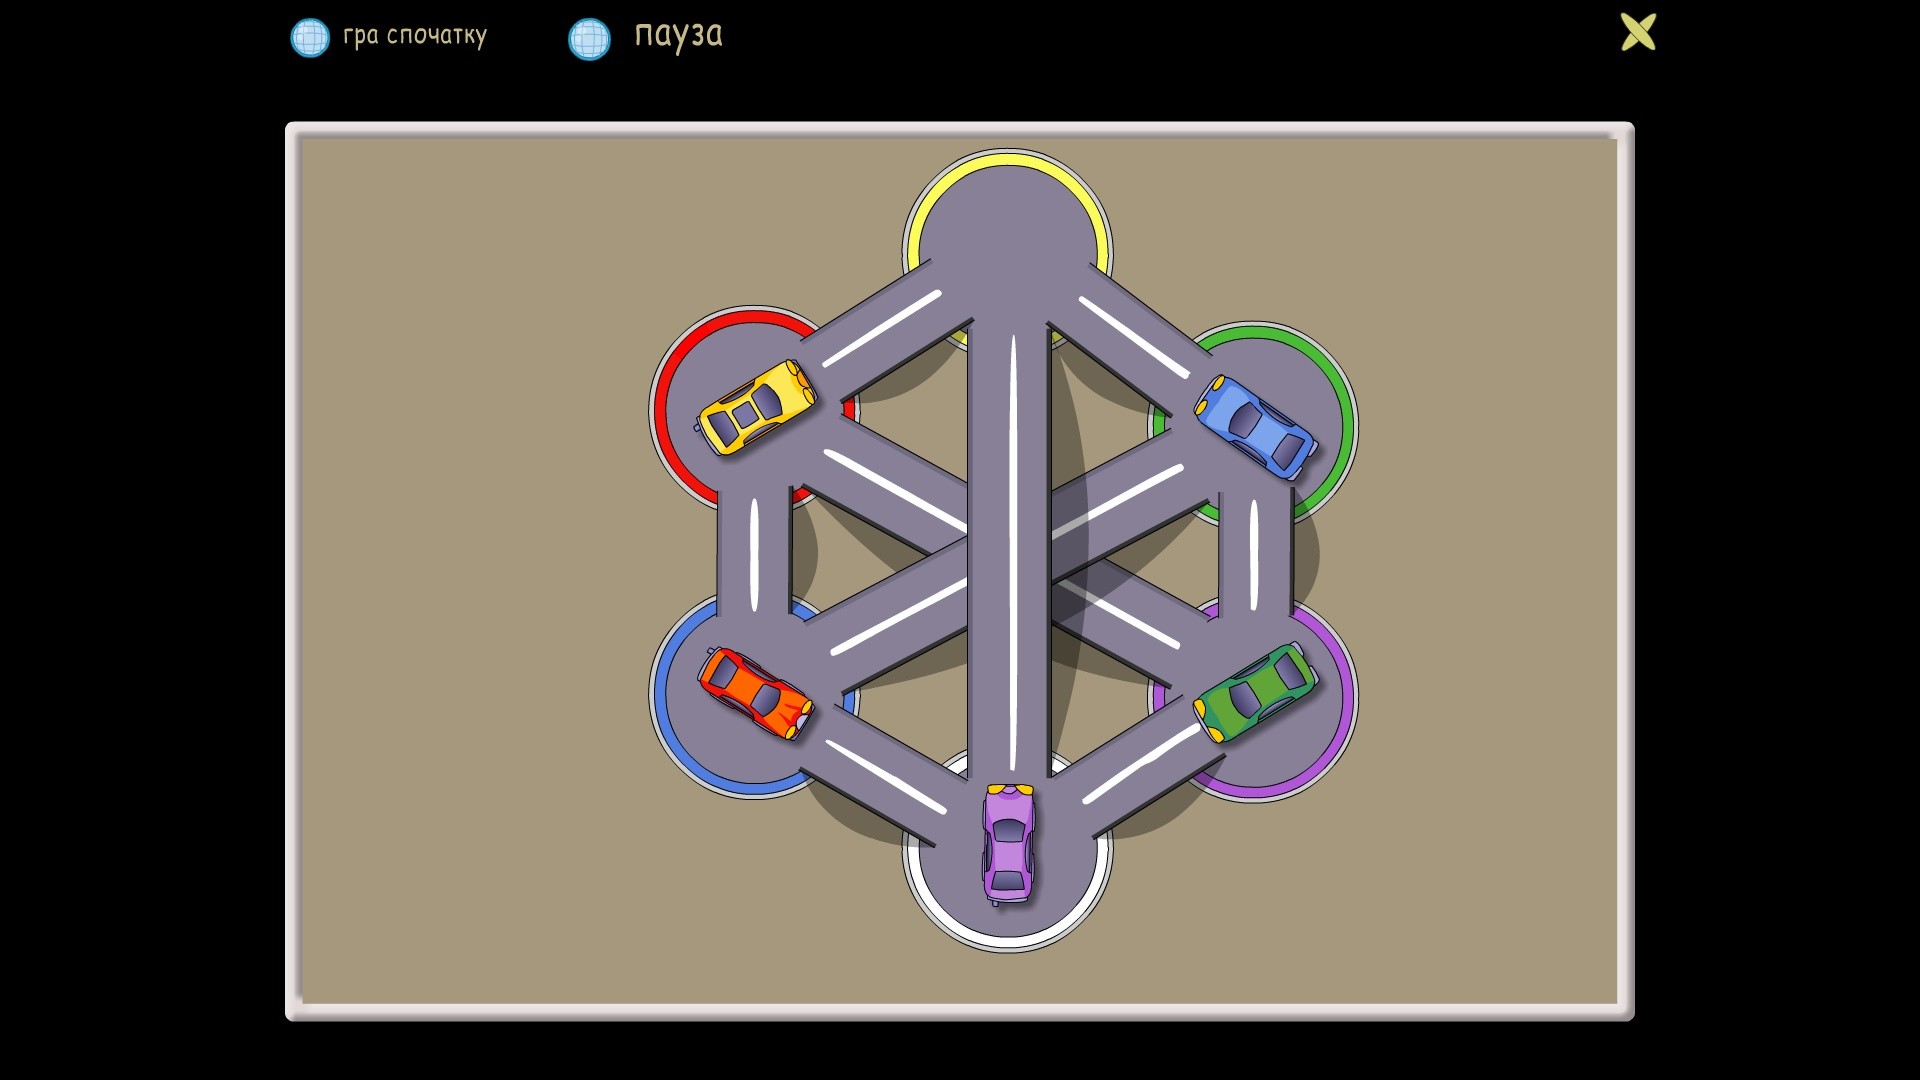Select the green car in purple circle
This screenshot has width=1920, height=1080.
pos(1256,693)
